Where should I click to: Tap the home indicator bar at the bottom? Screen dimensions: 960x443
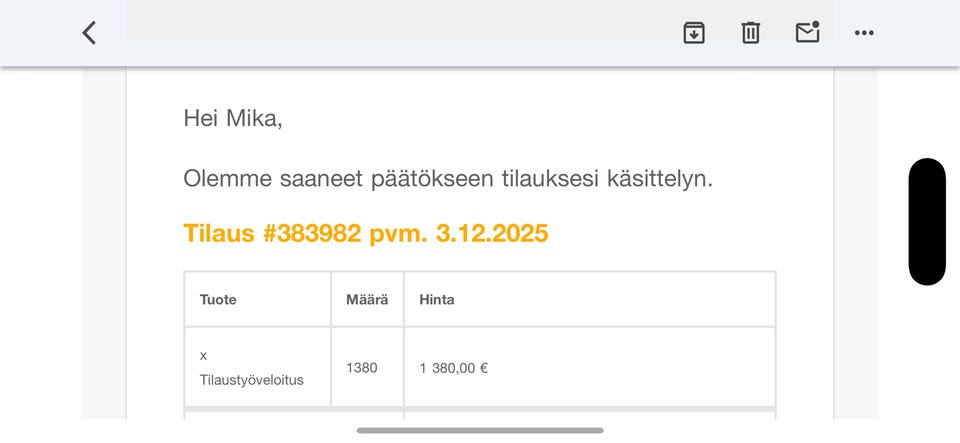click(x=480, y=430)
